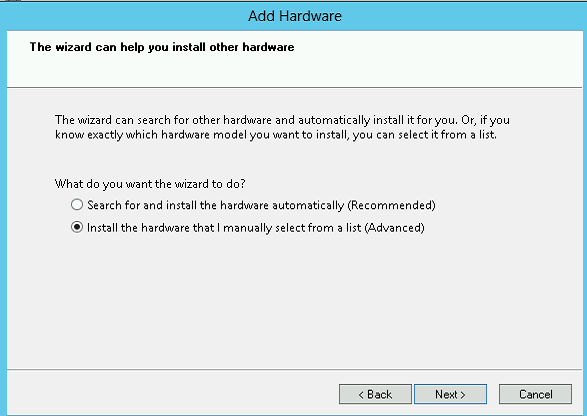Go to the previous step with Back

(x=375, y=394)
